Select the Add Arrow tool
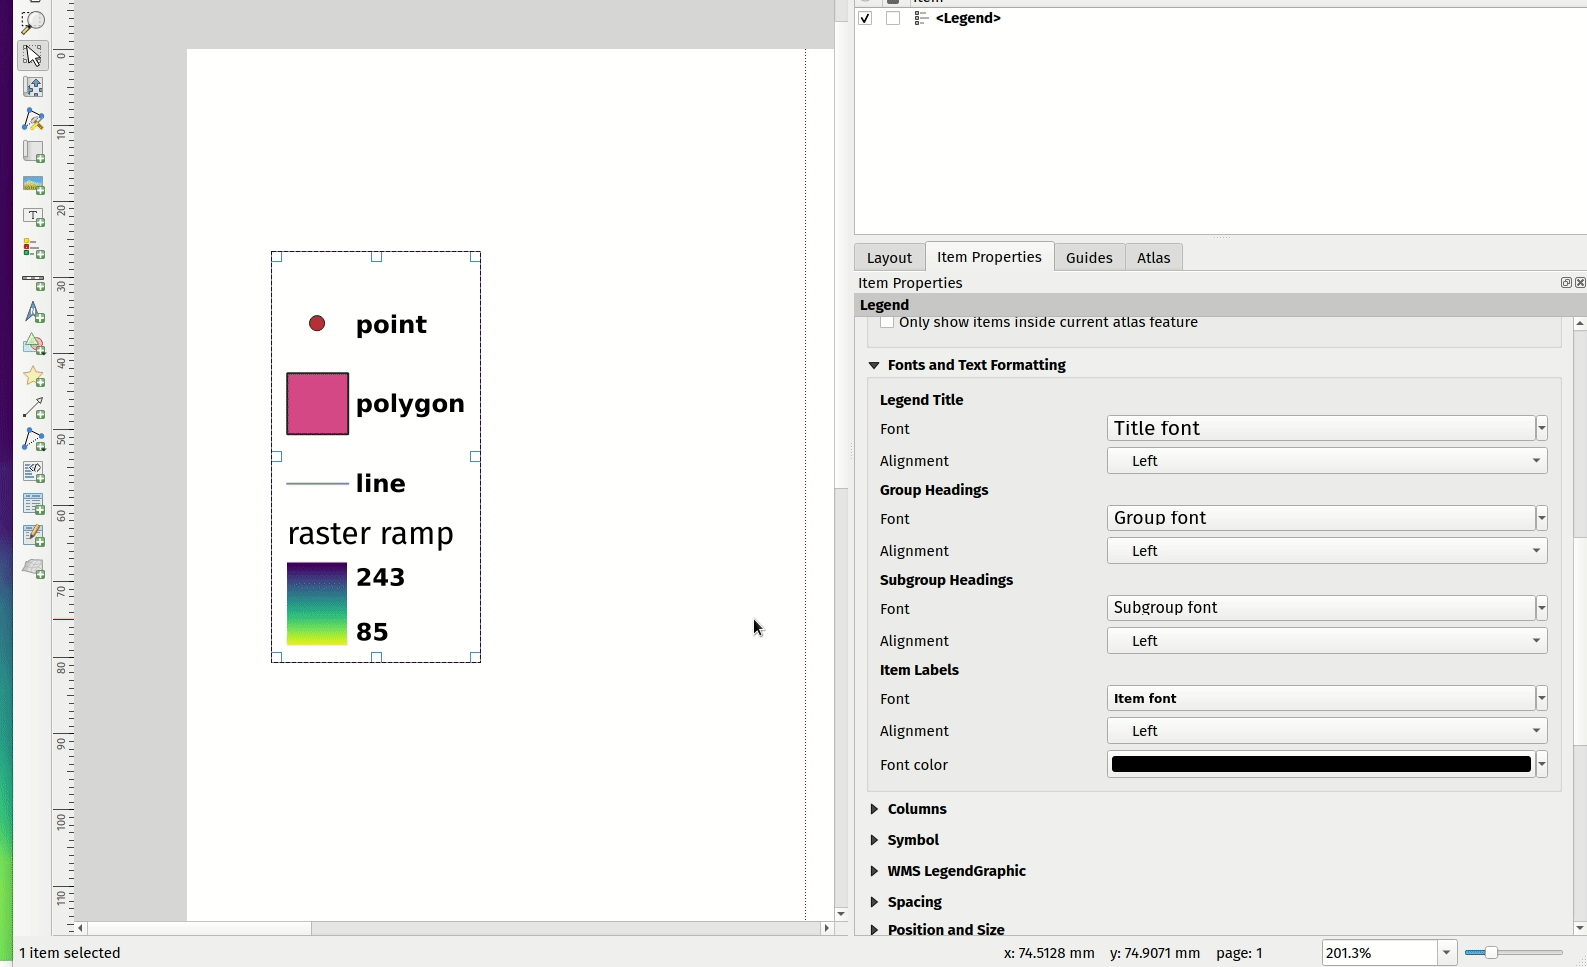Image resolution: width=1587 pixels, height=967 pixels. tap(33, 408)
